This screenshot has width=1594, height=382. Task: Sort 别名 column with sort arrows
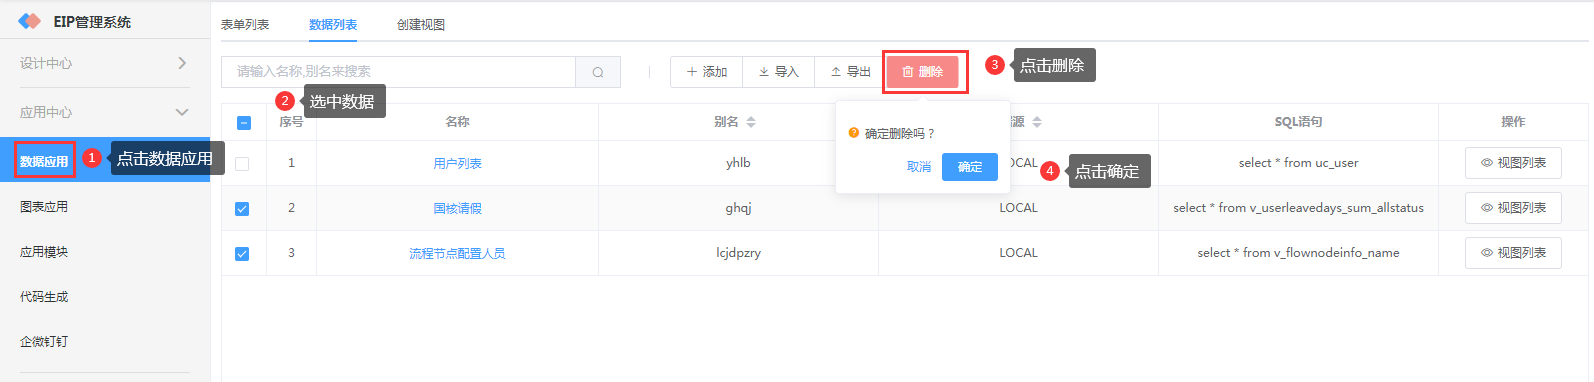[751, 122]
